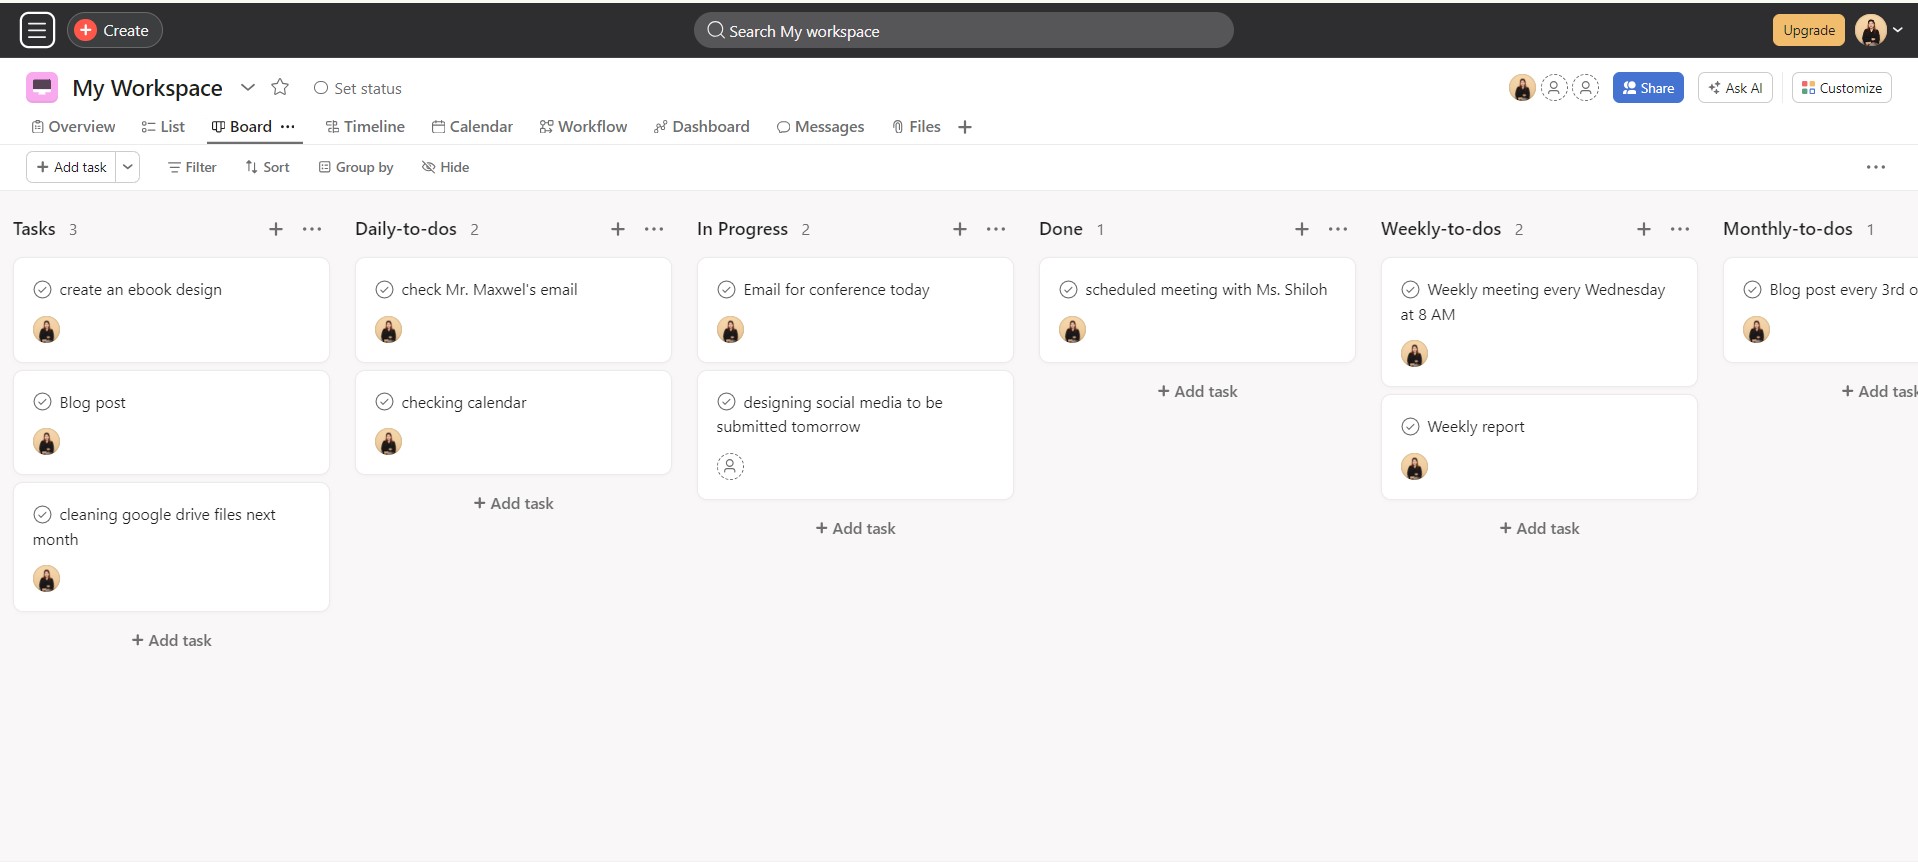Image resolution: width=1918 pixels, height=862 pixels.
Task: Click the Search My workspace field
Action: click(963, 31)
